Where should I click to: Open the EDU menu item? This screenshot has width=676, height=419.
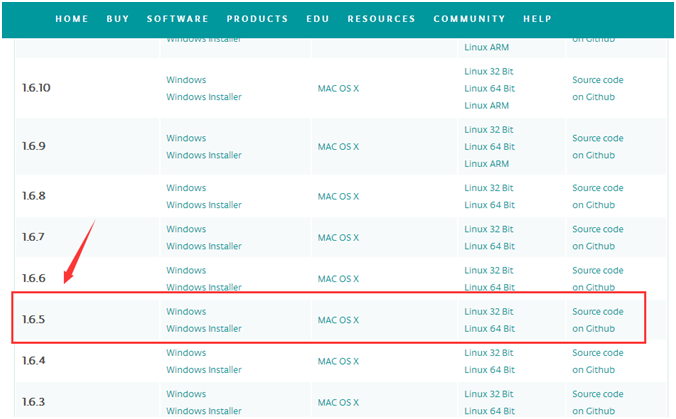click(318, 19)
